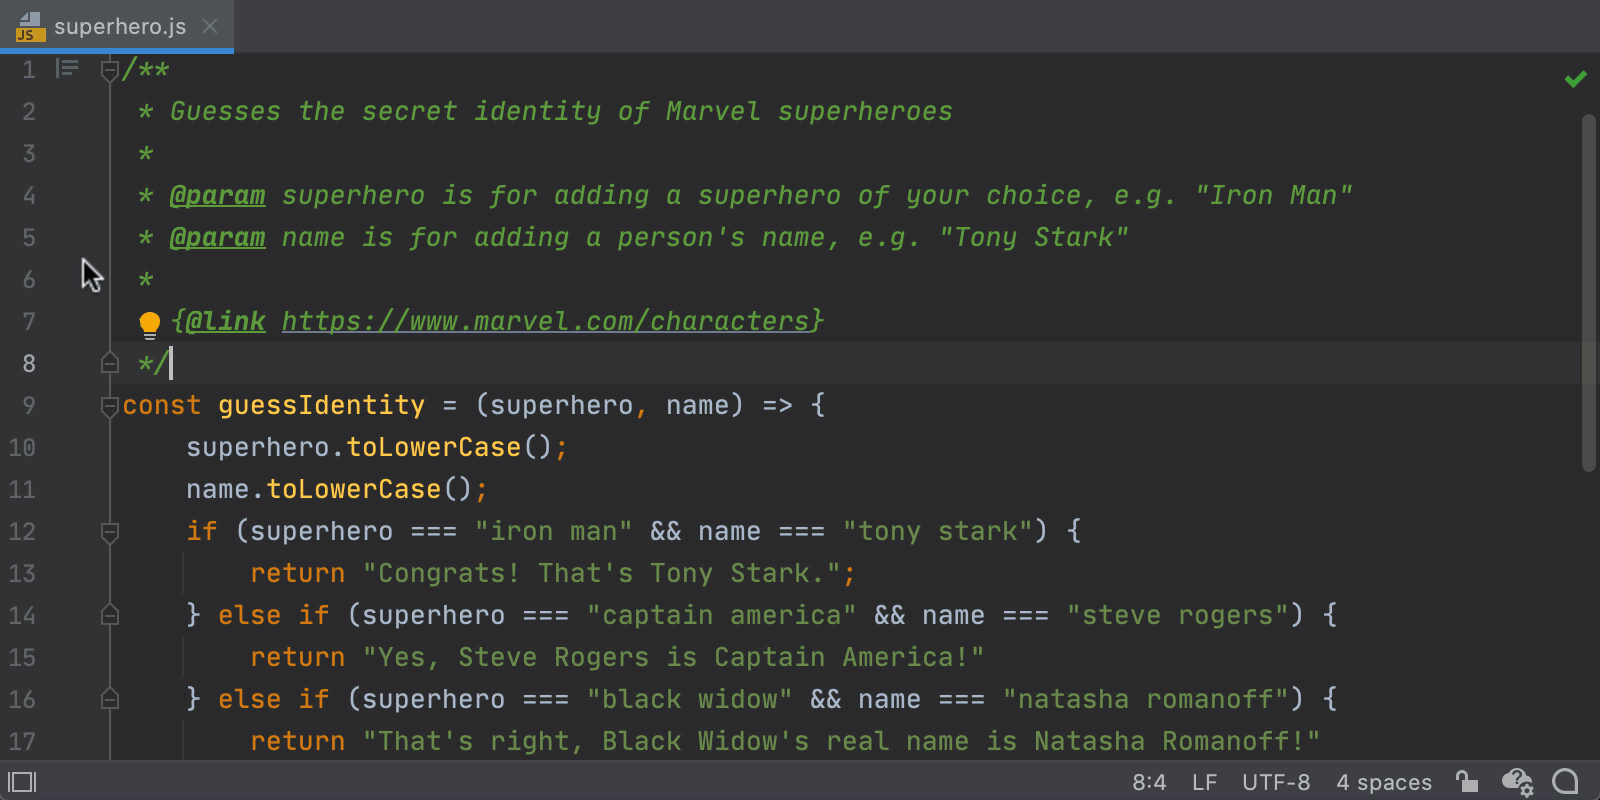Screen dimensions: 1600x800
Task: Click the guessIdentity function name
Action: pyautogui.click(x=322, y=405)
